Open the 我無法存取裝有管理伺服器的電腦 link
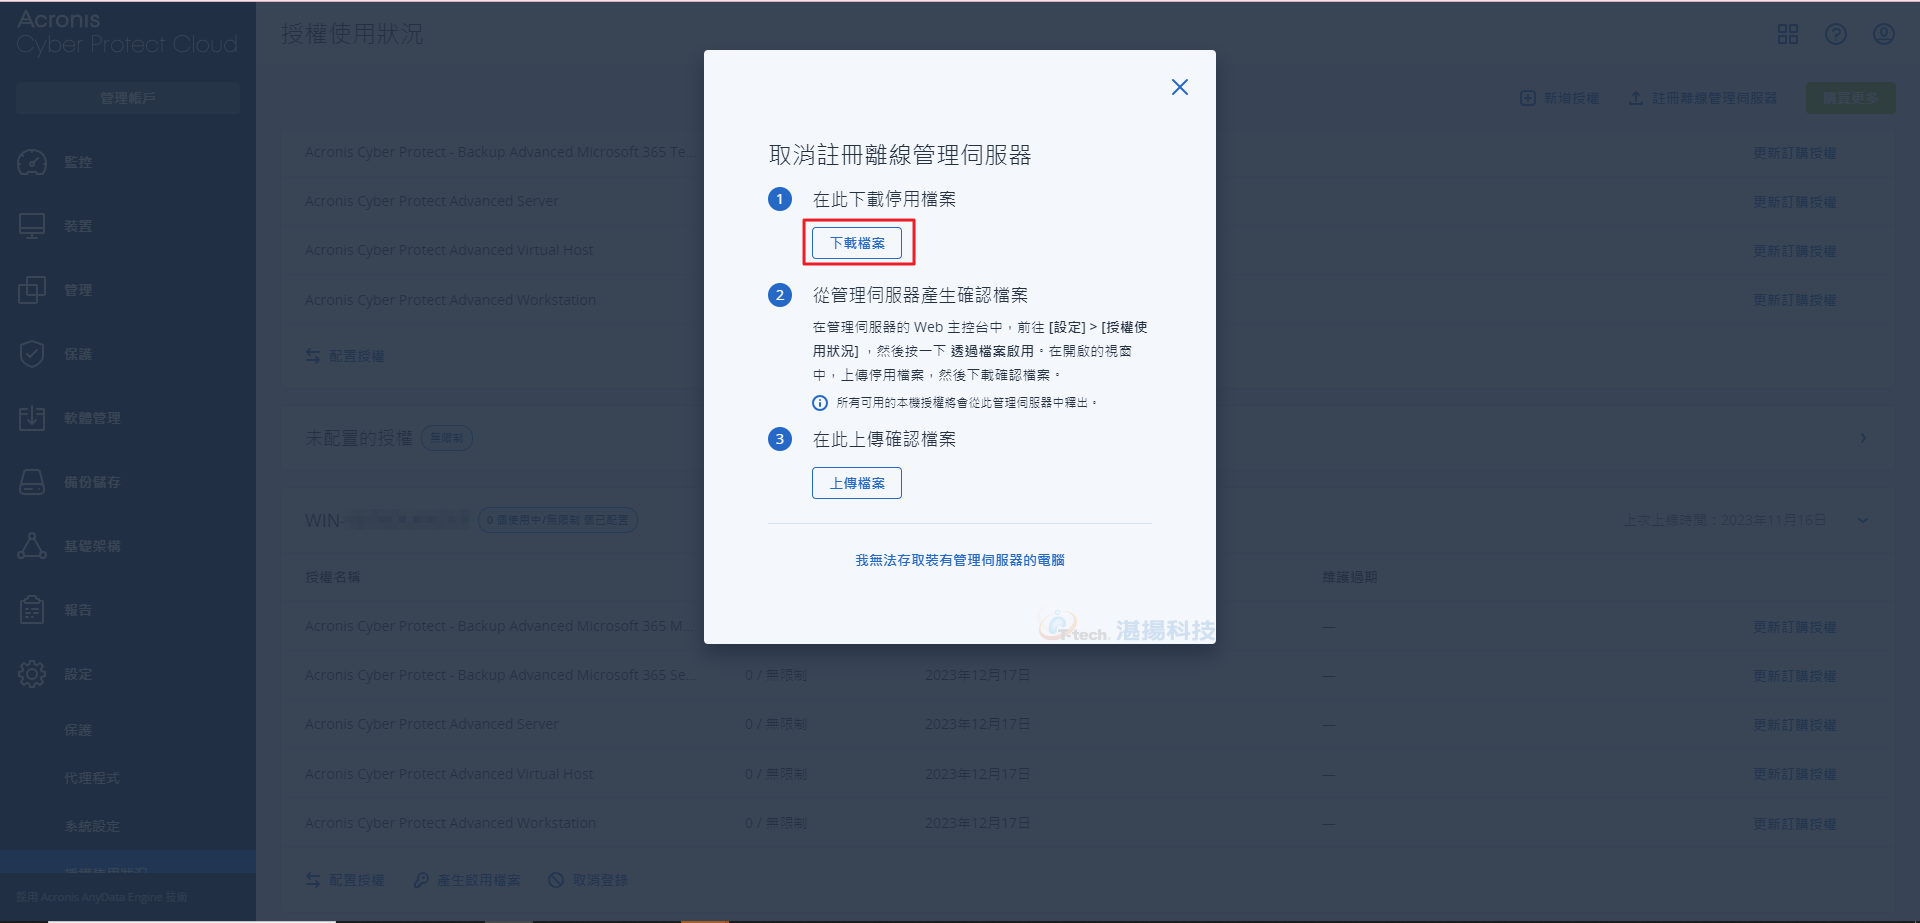Image resolution: width=1920 pixels, height=923 pixels. click(x=960, y=560)
